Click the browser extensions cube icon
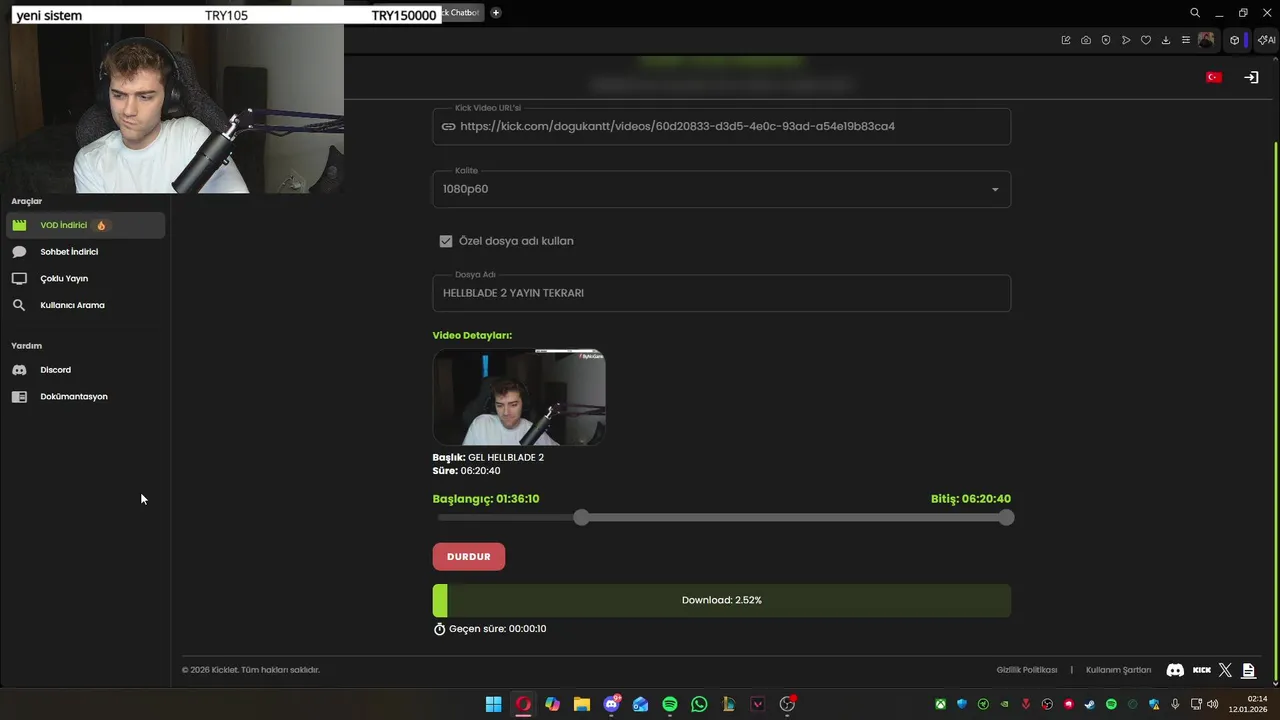1280x720 pixels. pos(1235,40)
